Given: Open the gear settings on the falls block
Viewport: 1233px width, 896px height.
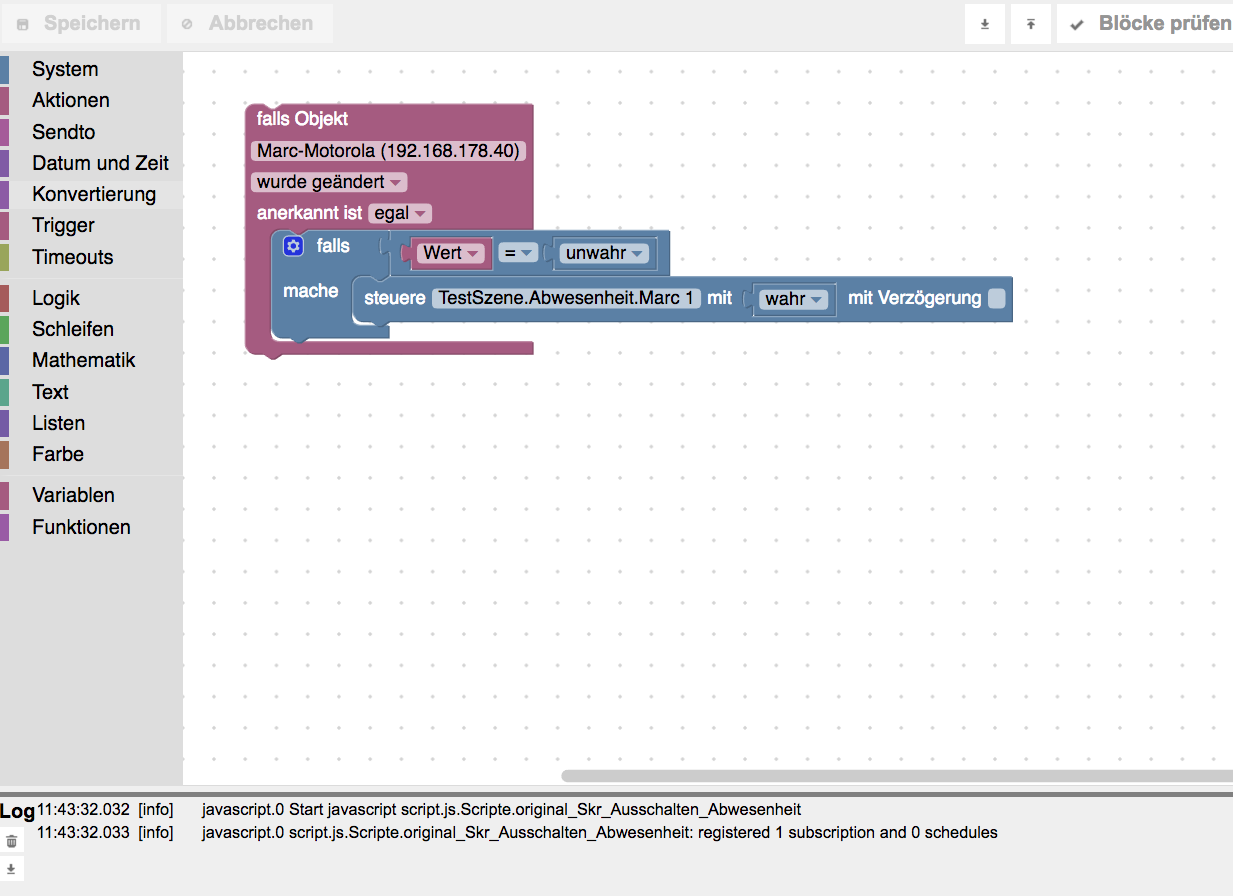Looking at the screenshot, I should 293,246.
